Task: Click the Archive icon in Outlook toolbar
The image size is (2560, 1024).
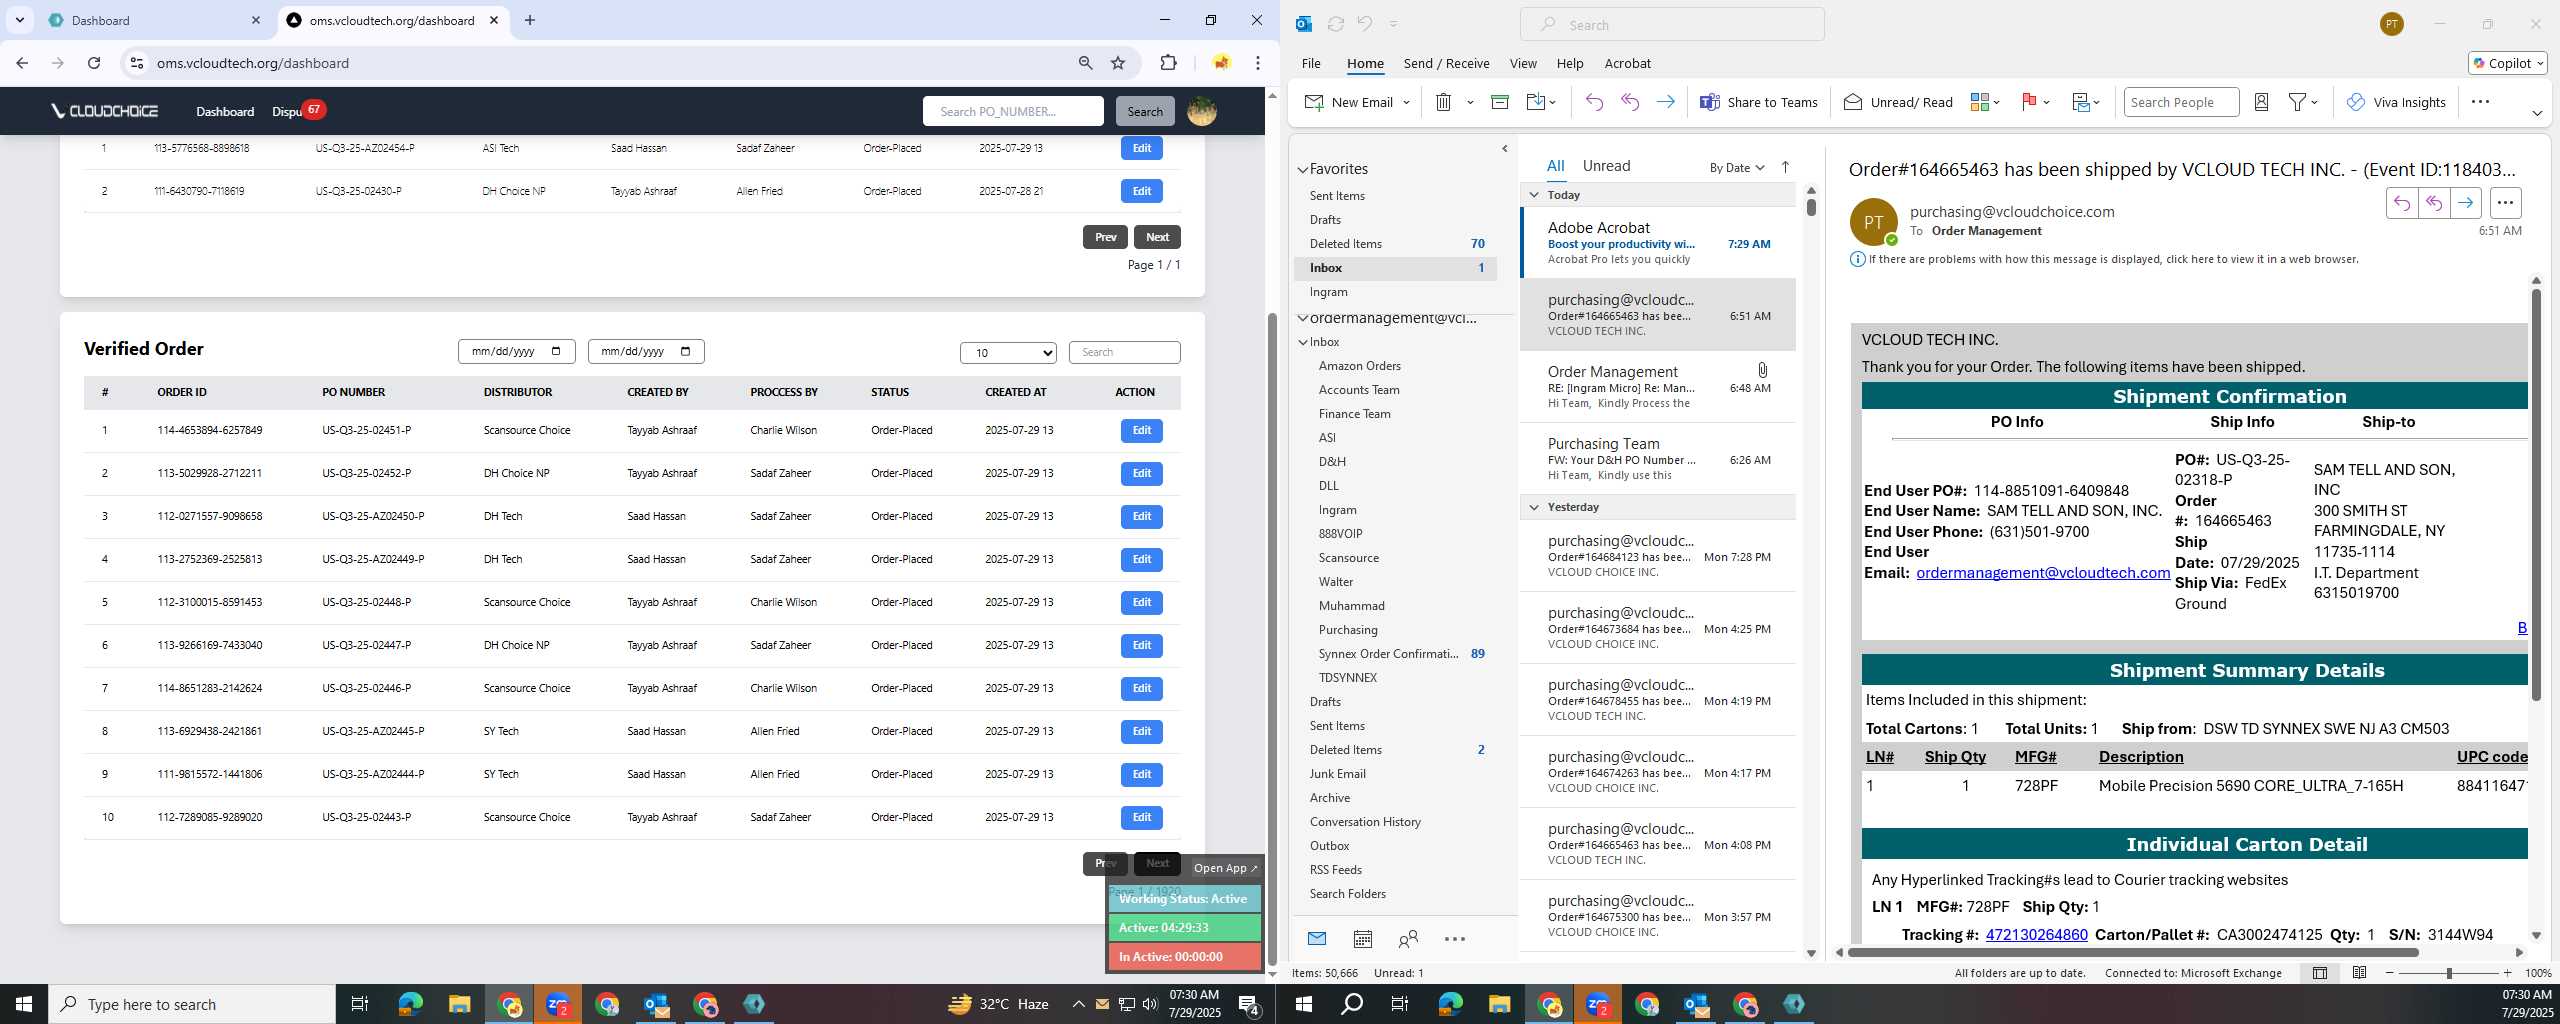Action: click(1499, 102)
